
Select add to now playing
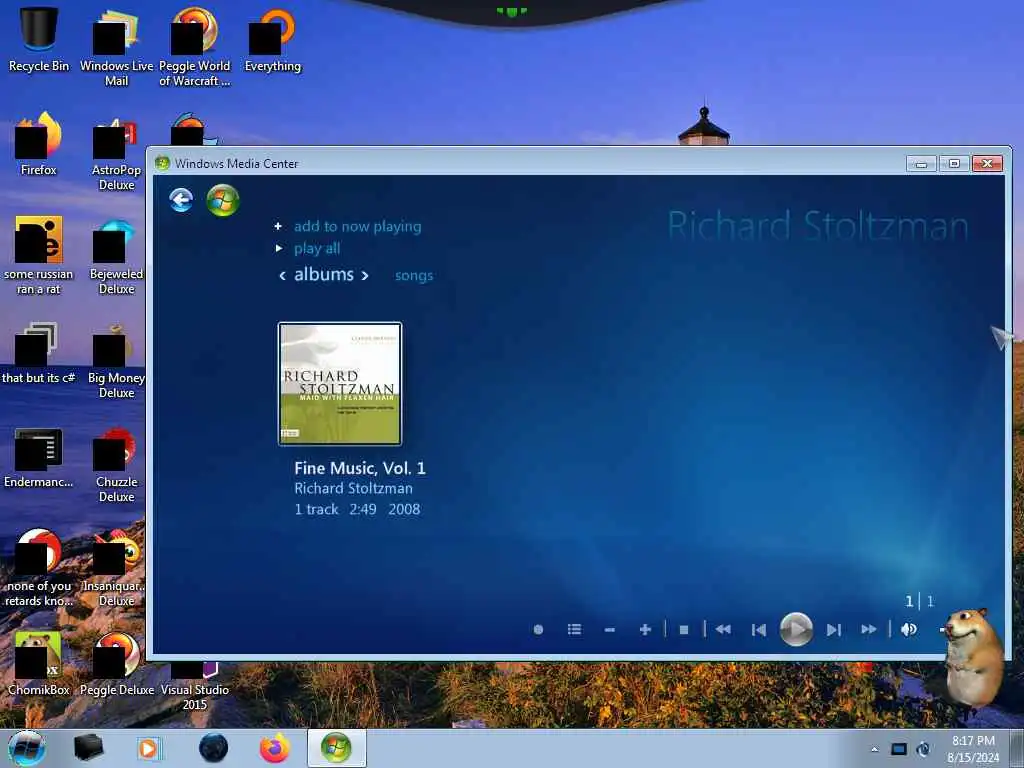(357, 227)
